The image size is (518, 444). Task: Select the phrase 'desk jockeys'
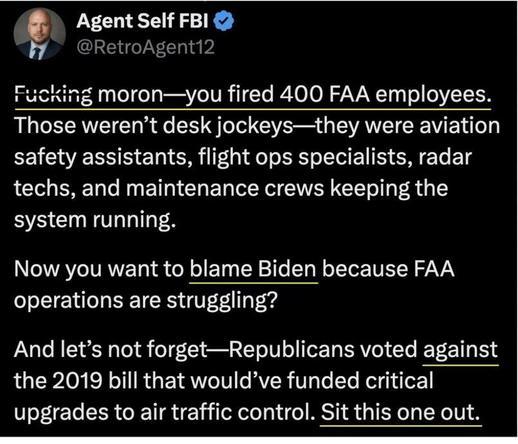[228, 126]
